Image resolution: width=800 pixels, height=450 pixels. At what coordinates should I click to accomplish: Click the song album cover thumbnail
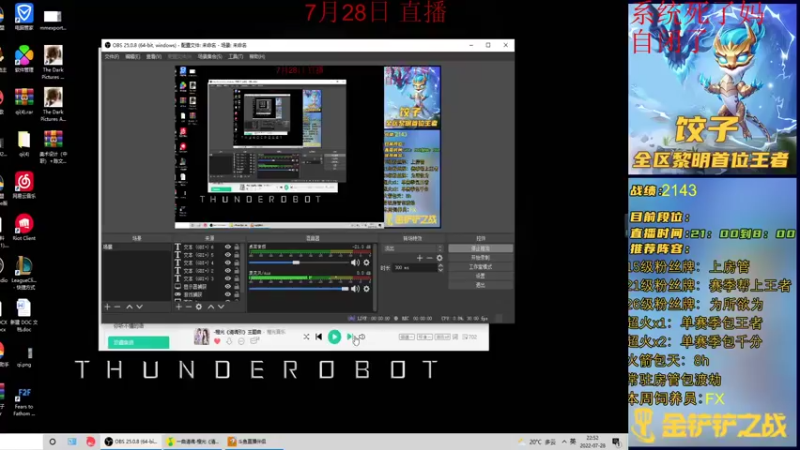click(202, 337)
